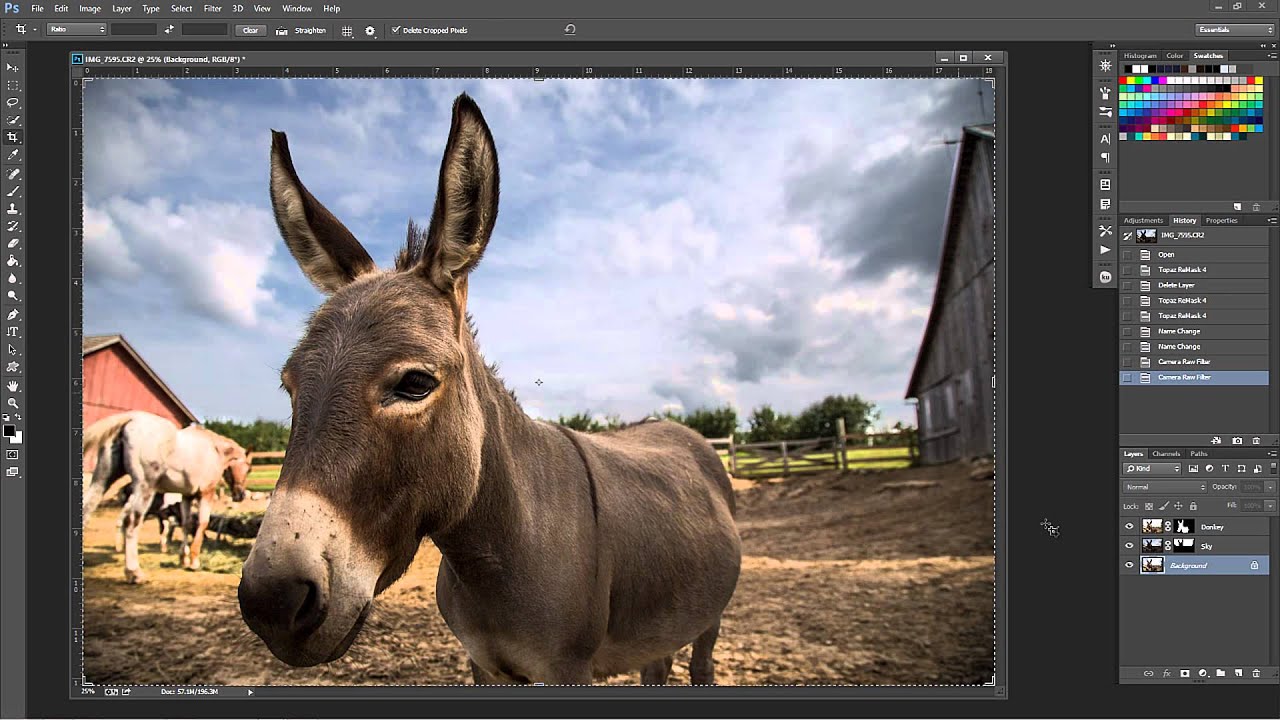Screen dimensions: 1280x720
Task: Create new adjustment layer icon
Action: click(x=1203, y=674)
